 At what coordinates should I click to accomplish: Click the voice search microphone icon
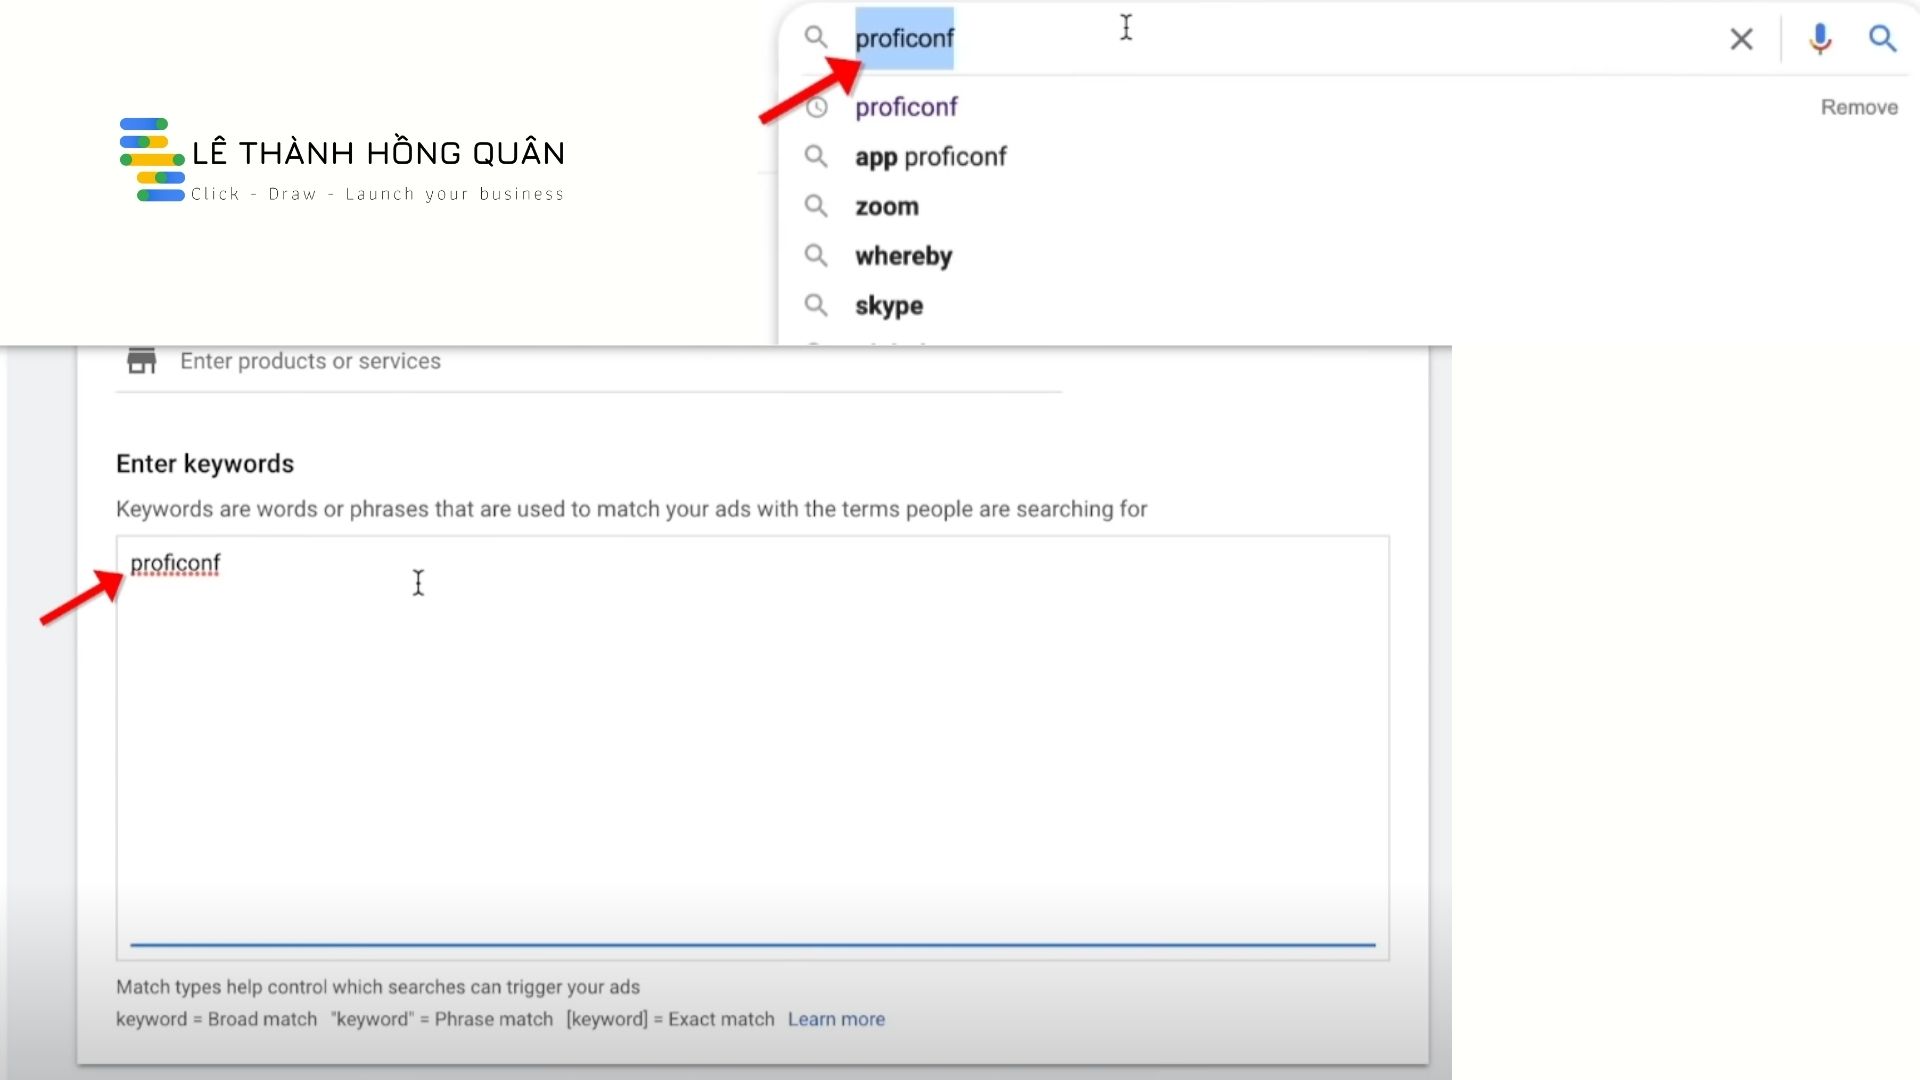tap(1819, 39)
